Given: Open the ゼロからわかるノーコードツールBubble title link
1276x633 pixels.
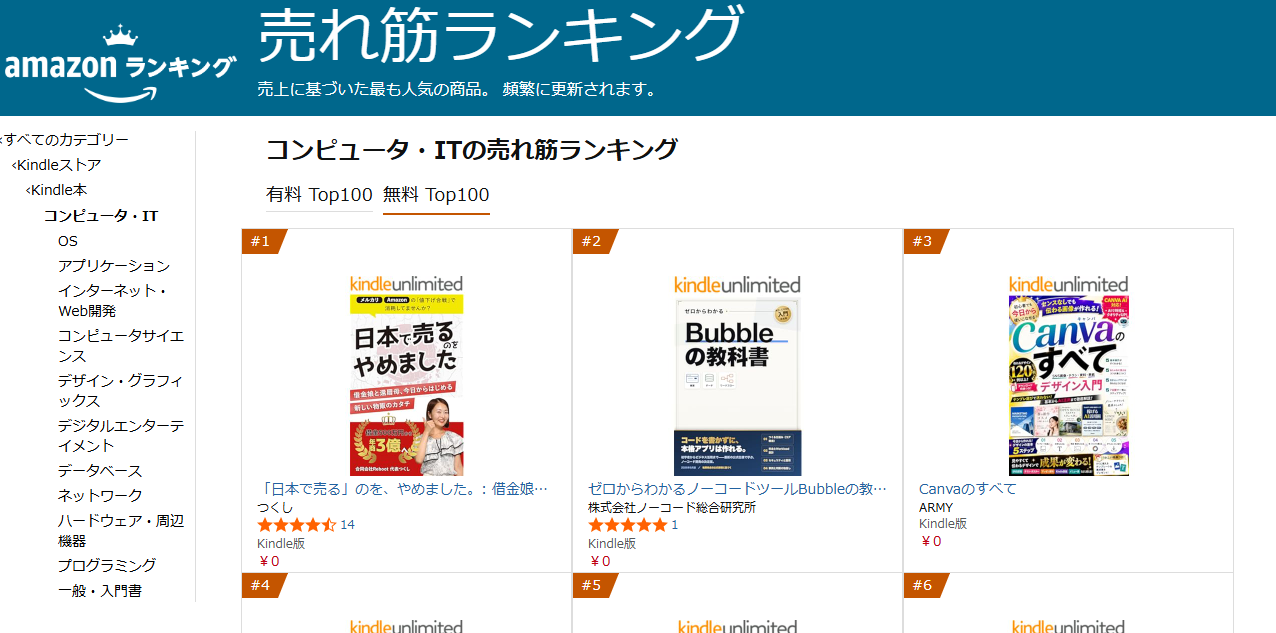Looking at the screenshot, I should (x=737, y=489).
